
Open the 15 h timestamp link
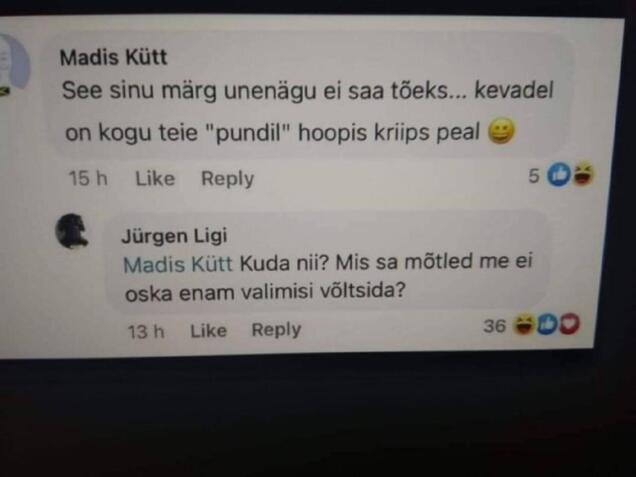pyautogui.click(x=88, y=178)
